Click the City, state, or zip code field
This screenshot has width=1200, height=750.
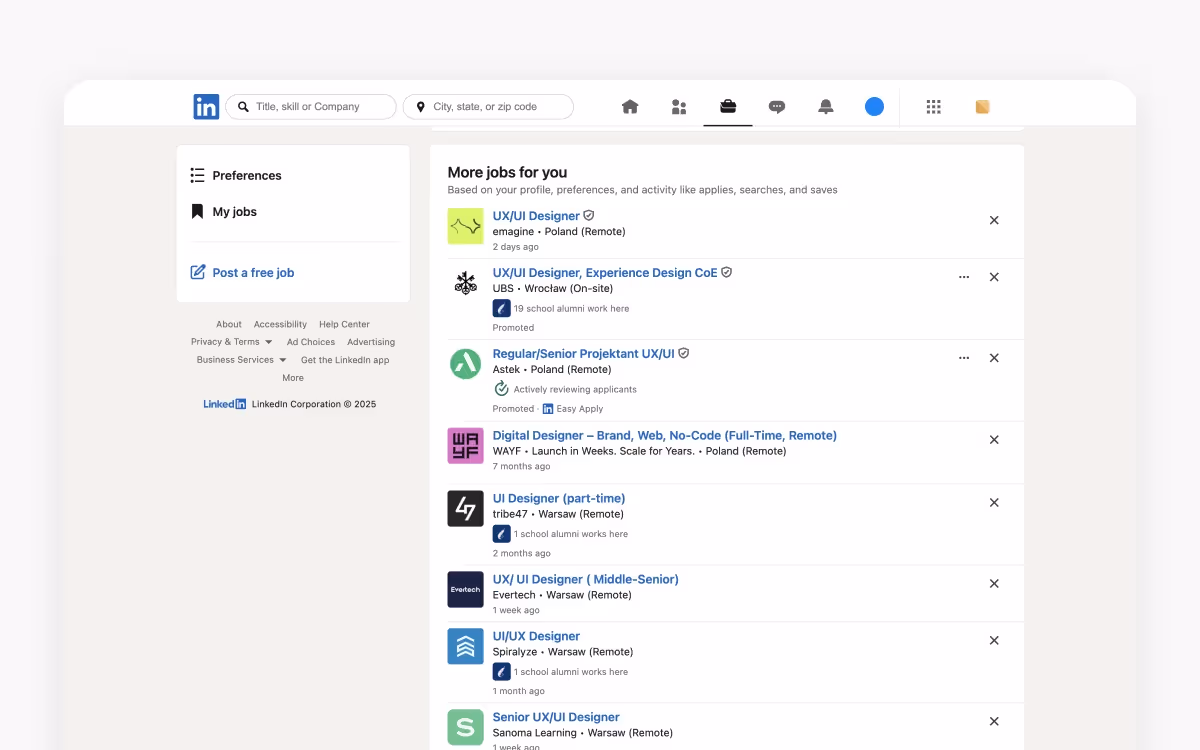click(x=488, y=107)
